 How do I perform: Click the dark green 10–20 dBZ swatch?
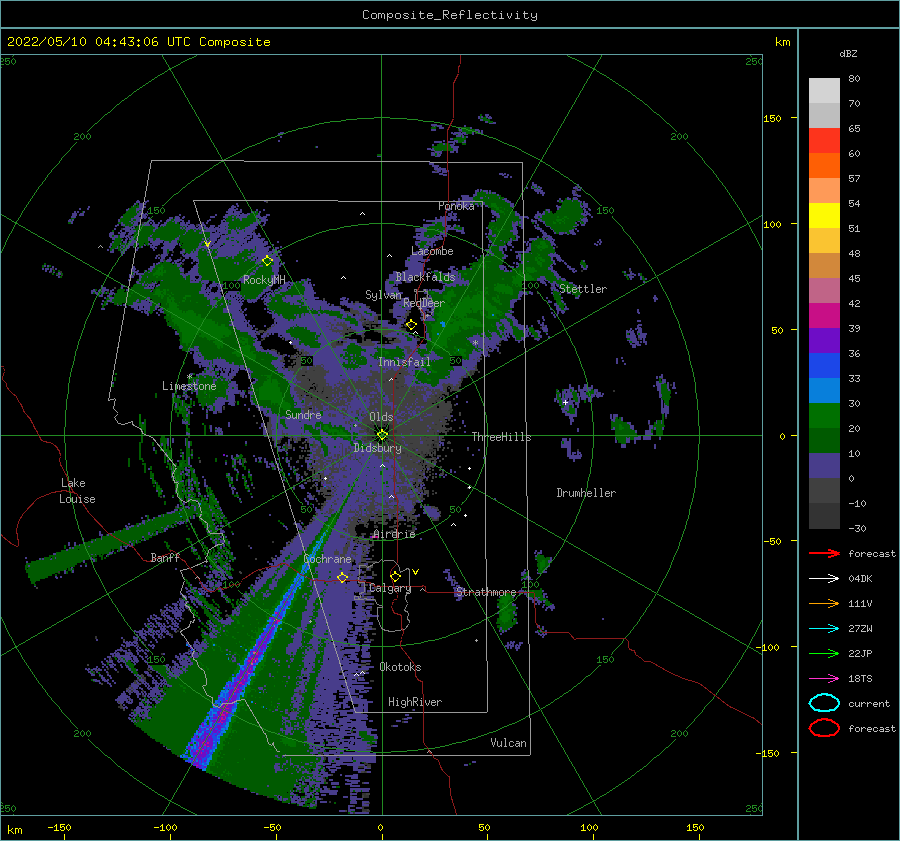[824, 440]
